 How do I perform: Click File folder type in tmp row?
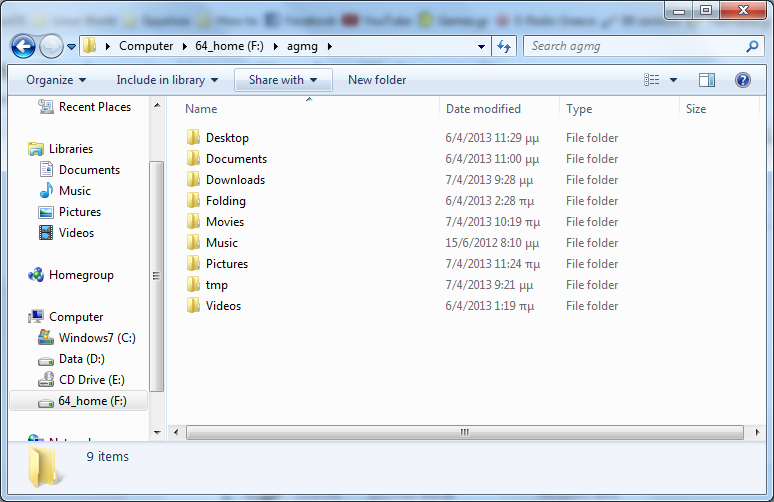tap(592, 285)
